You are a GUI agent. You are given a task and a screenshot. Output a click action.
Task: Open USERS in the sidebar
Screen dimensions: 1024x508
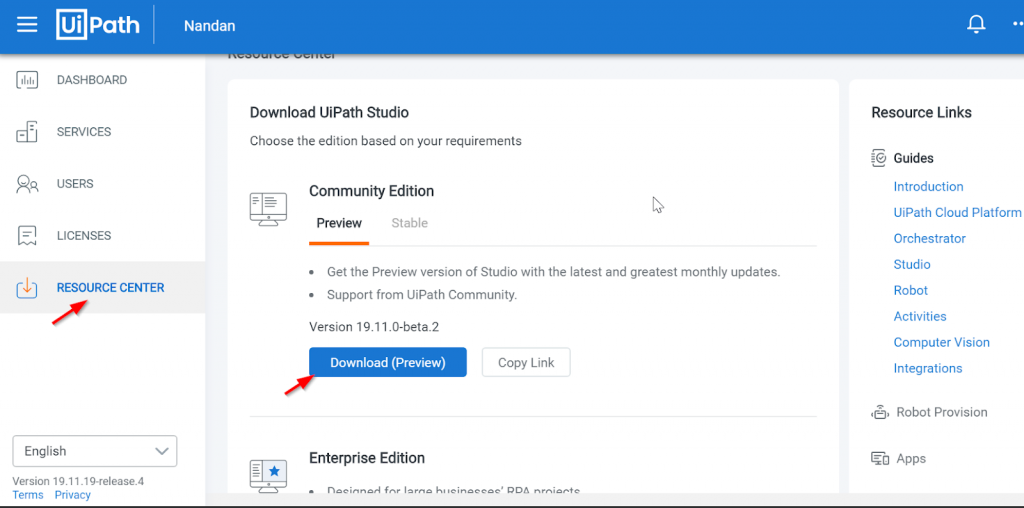tap(75, 184)
